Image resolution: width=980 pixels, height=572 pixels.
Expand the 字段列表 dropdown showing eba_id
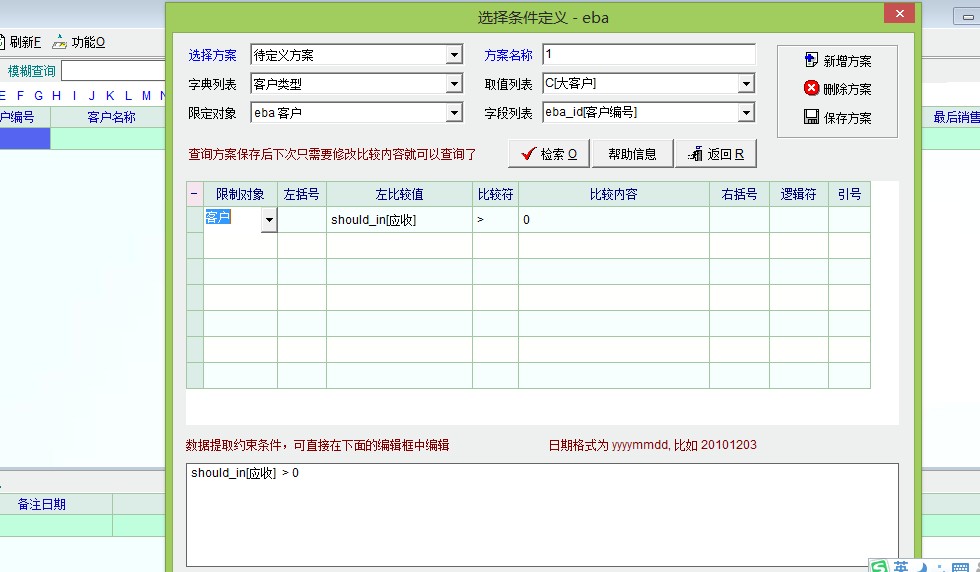click(745, 114)
